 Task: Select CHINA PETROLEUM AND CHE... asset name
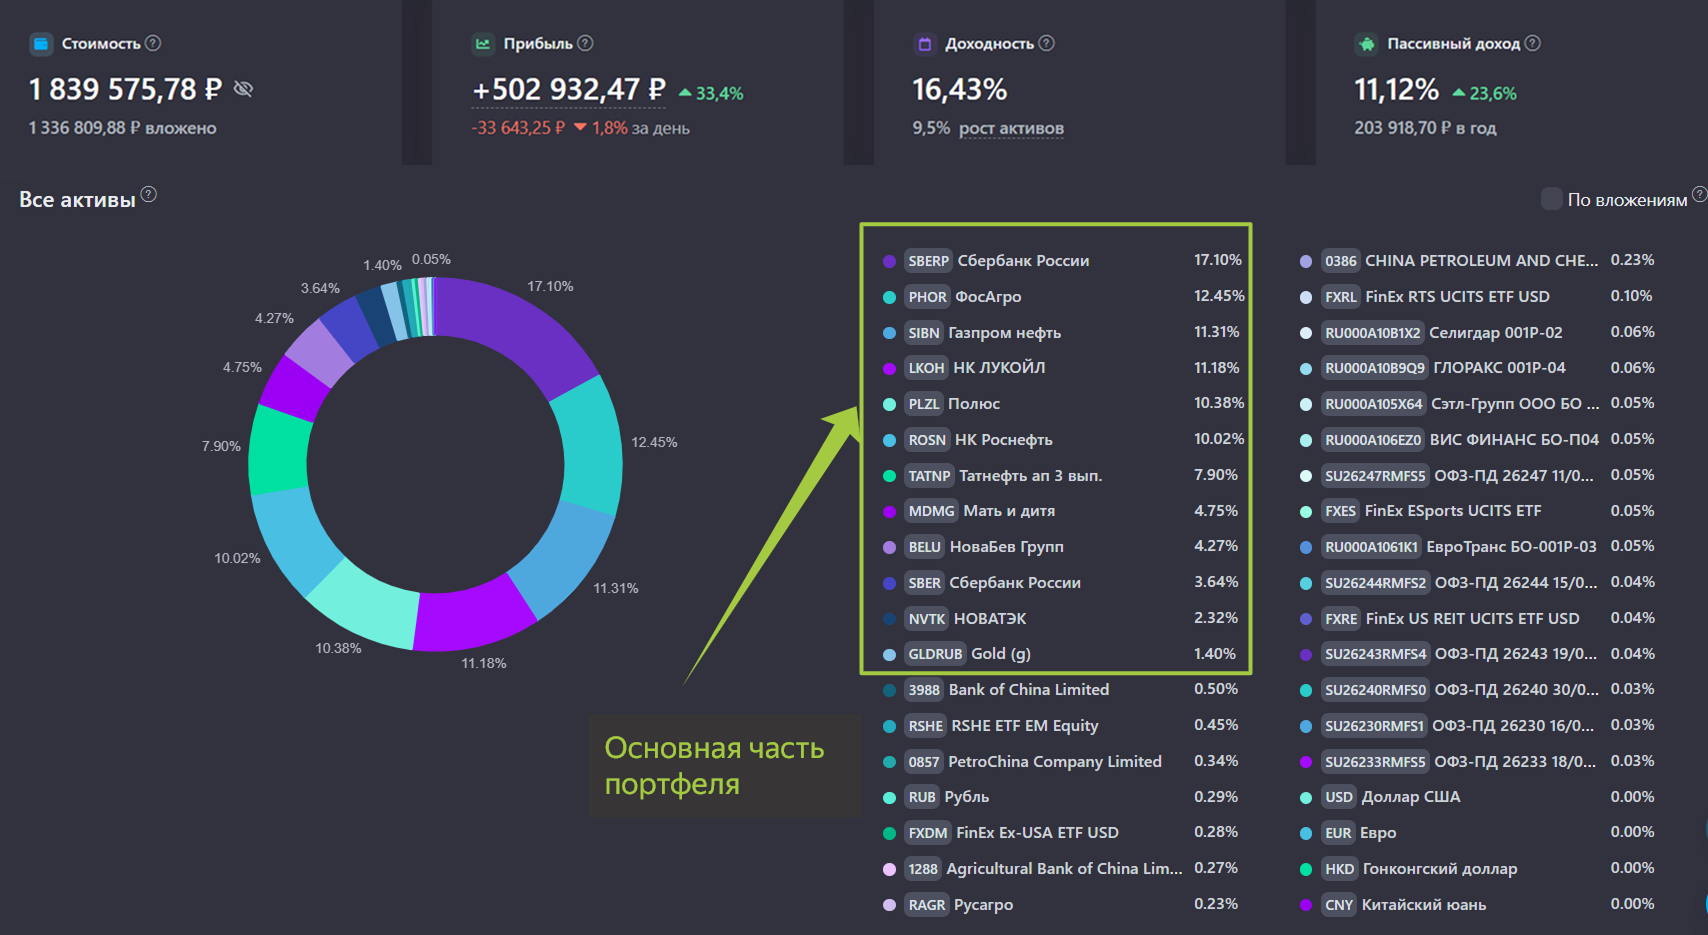[x=1482, y=261]
